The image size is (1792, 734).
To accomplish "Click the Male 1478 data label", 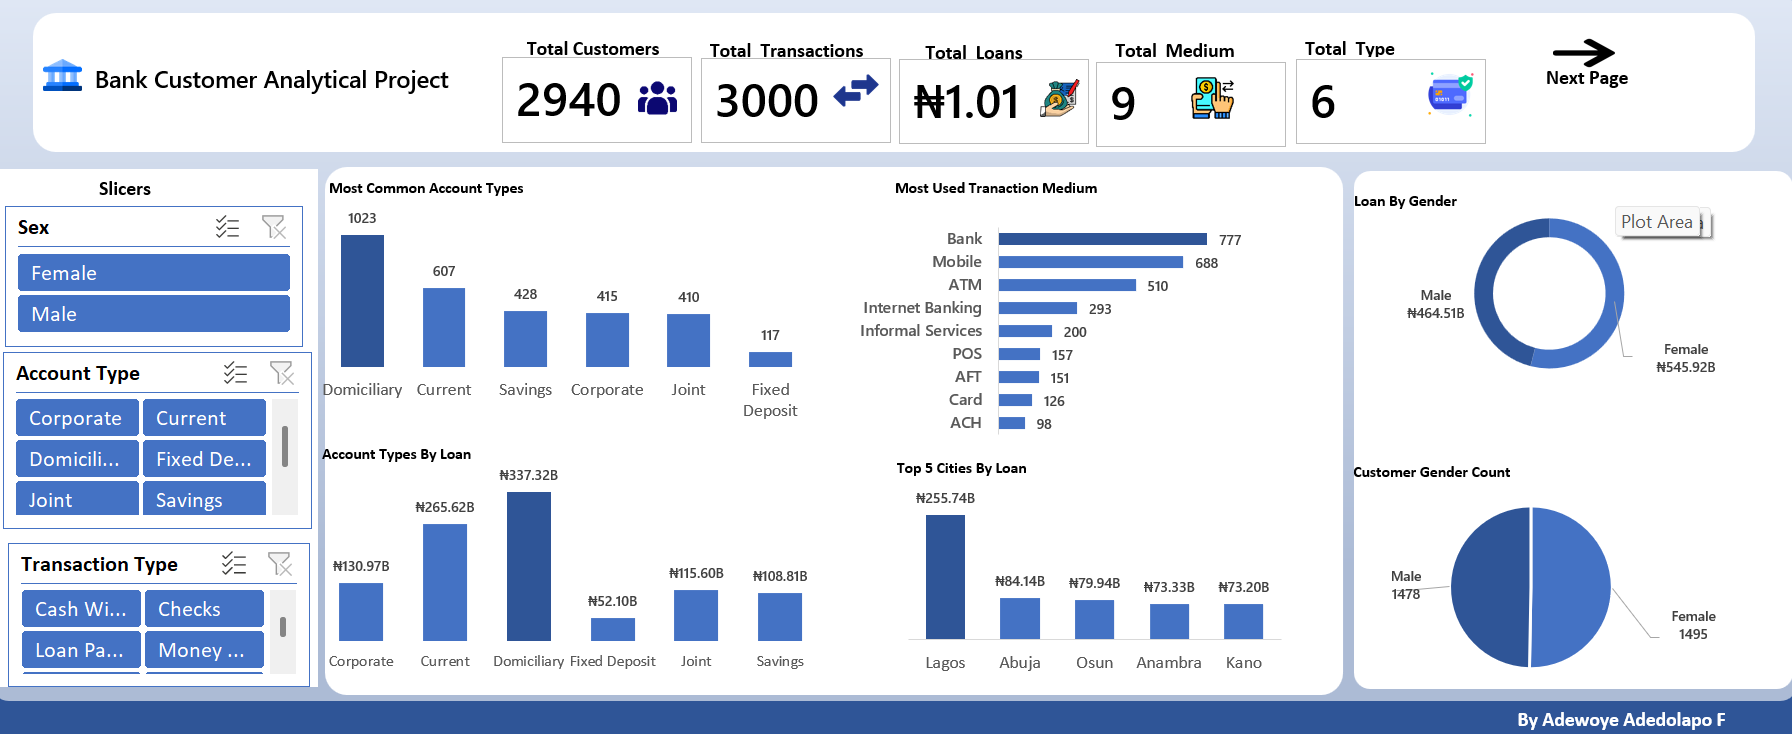I will pos(1406,585).
